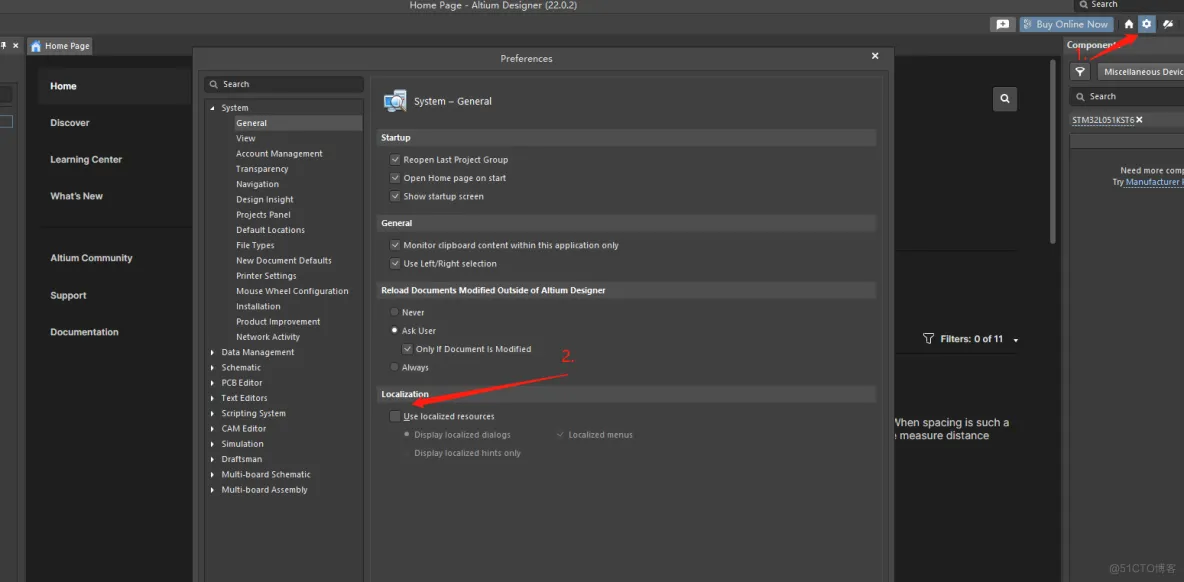Close the Preferences dialog

(875, 56)
